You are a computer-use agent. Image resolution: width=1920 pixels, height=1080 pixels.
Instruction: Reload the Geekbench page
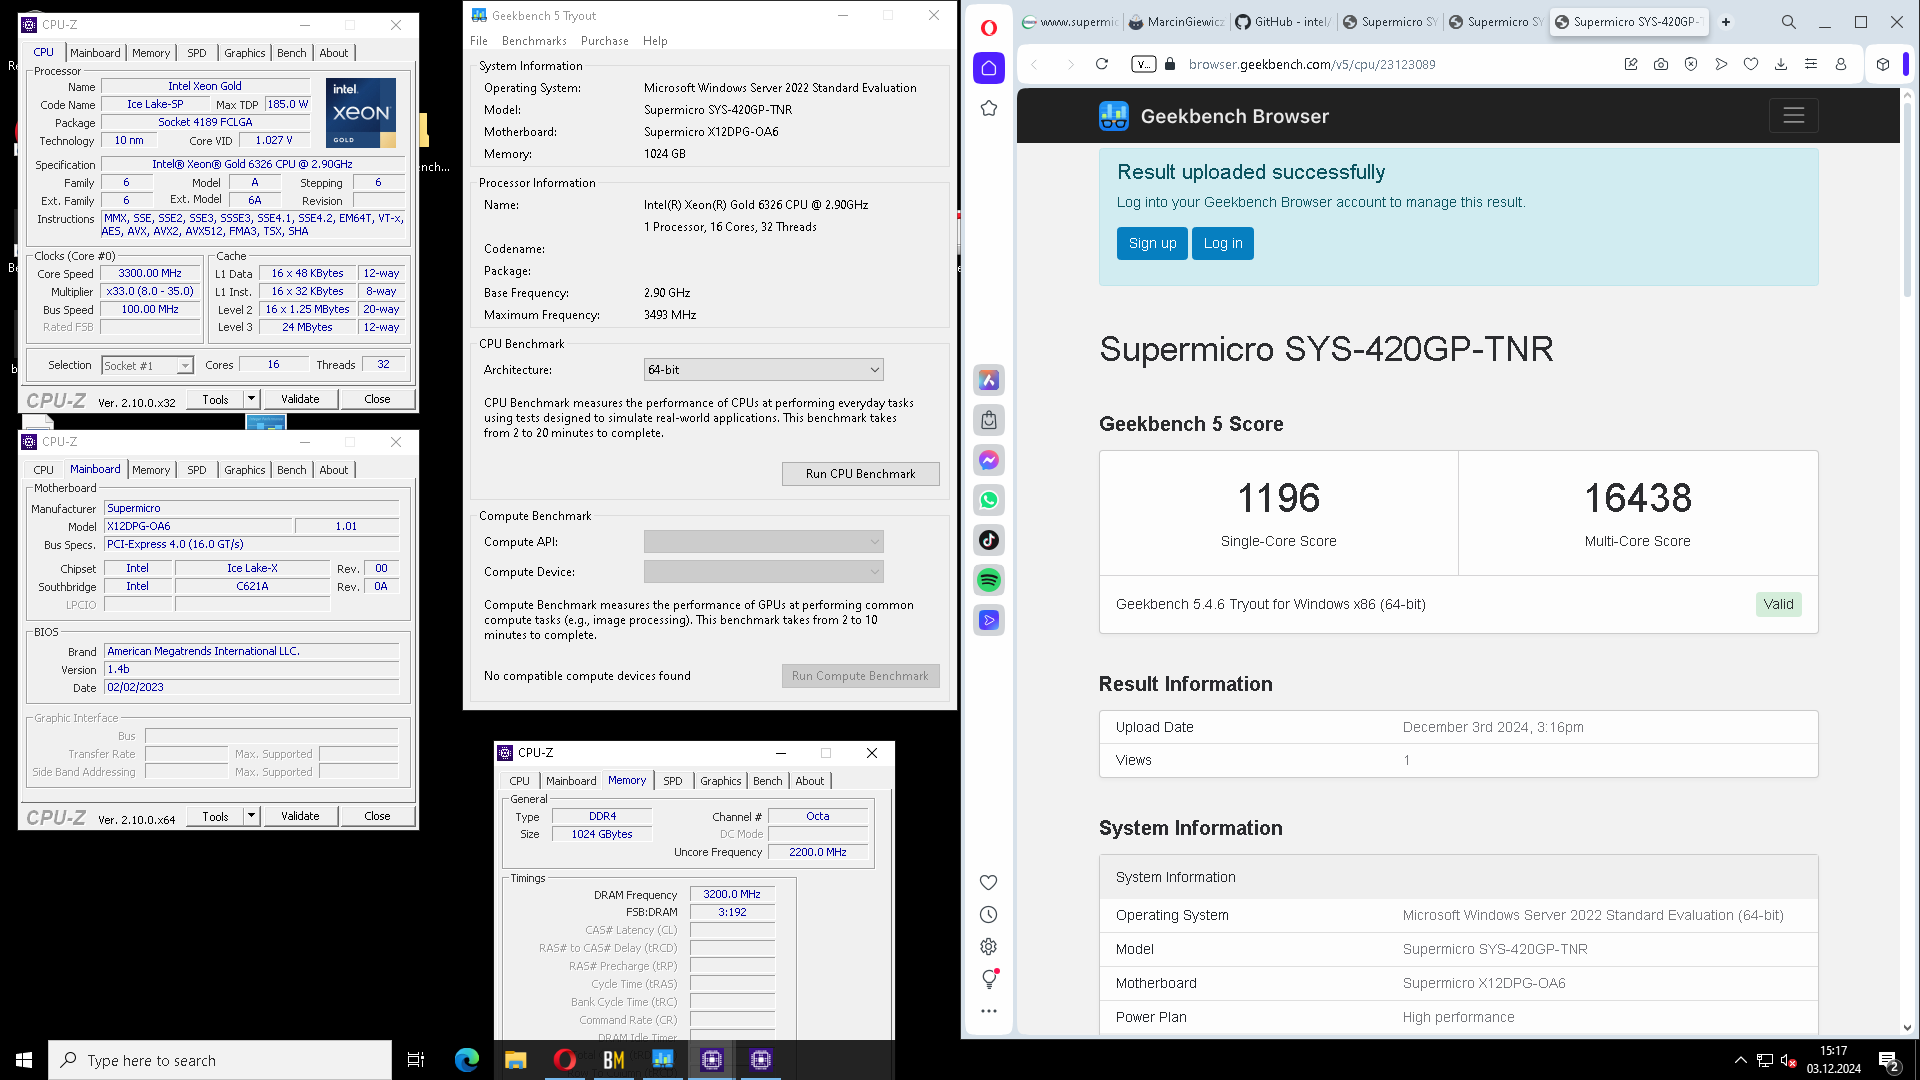click(x=1101, y=64)
